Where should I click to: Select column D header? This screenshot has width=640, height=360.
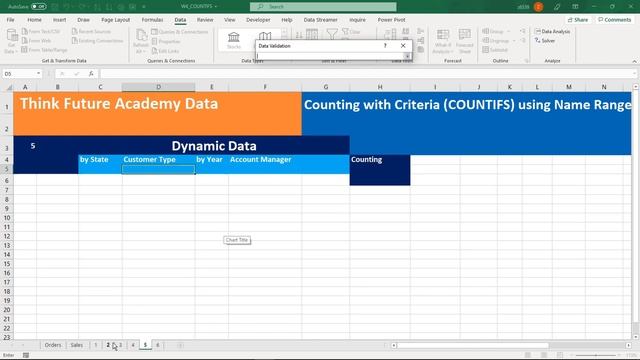[158, 87]
